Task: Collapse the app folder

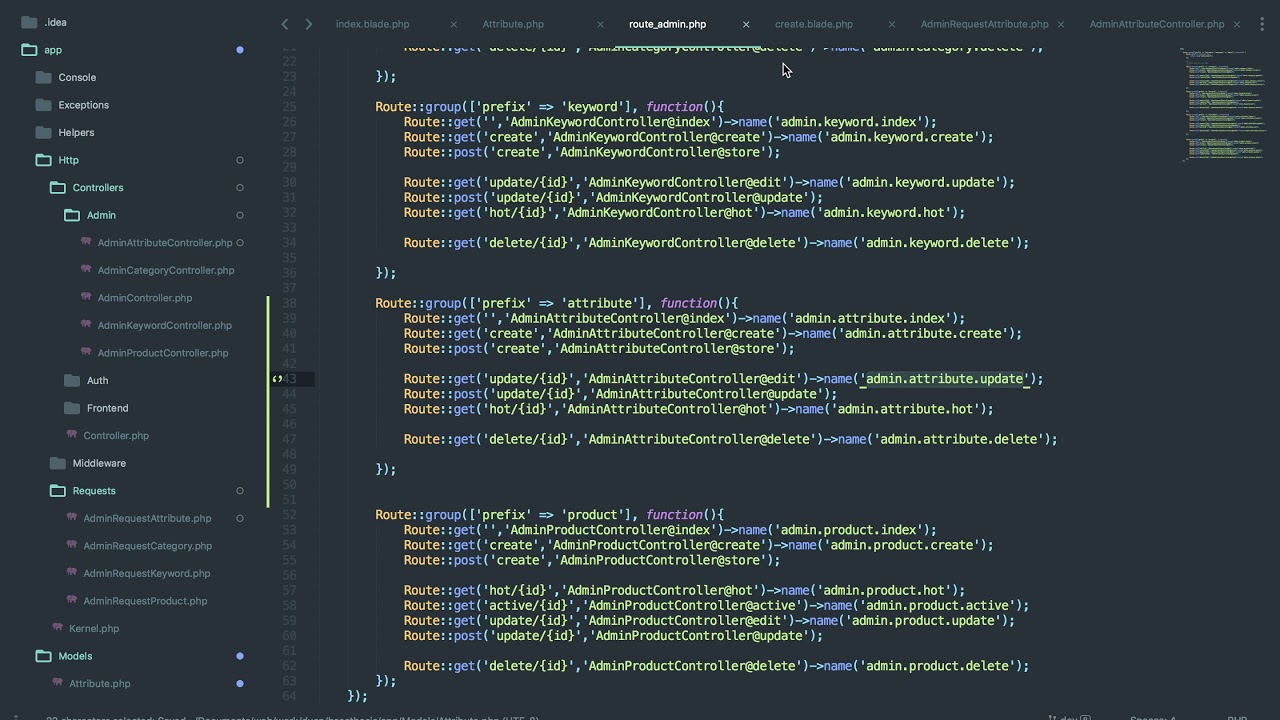Action: (x=29, y=50)
